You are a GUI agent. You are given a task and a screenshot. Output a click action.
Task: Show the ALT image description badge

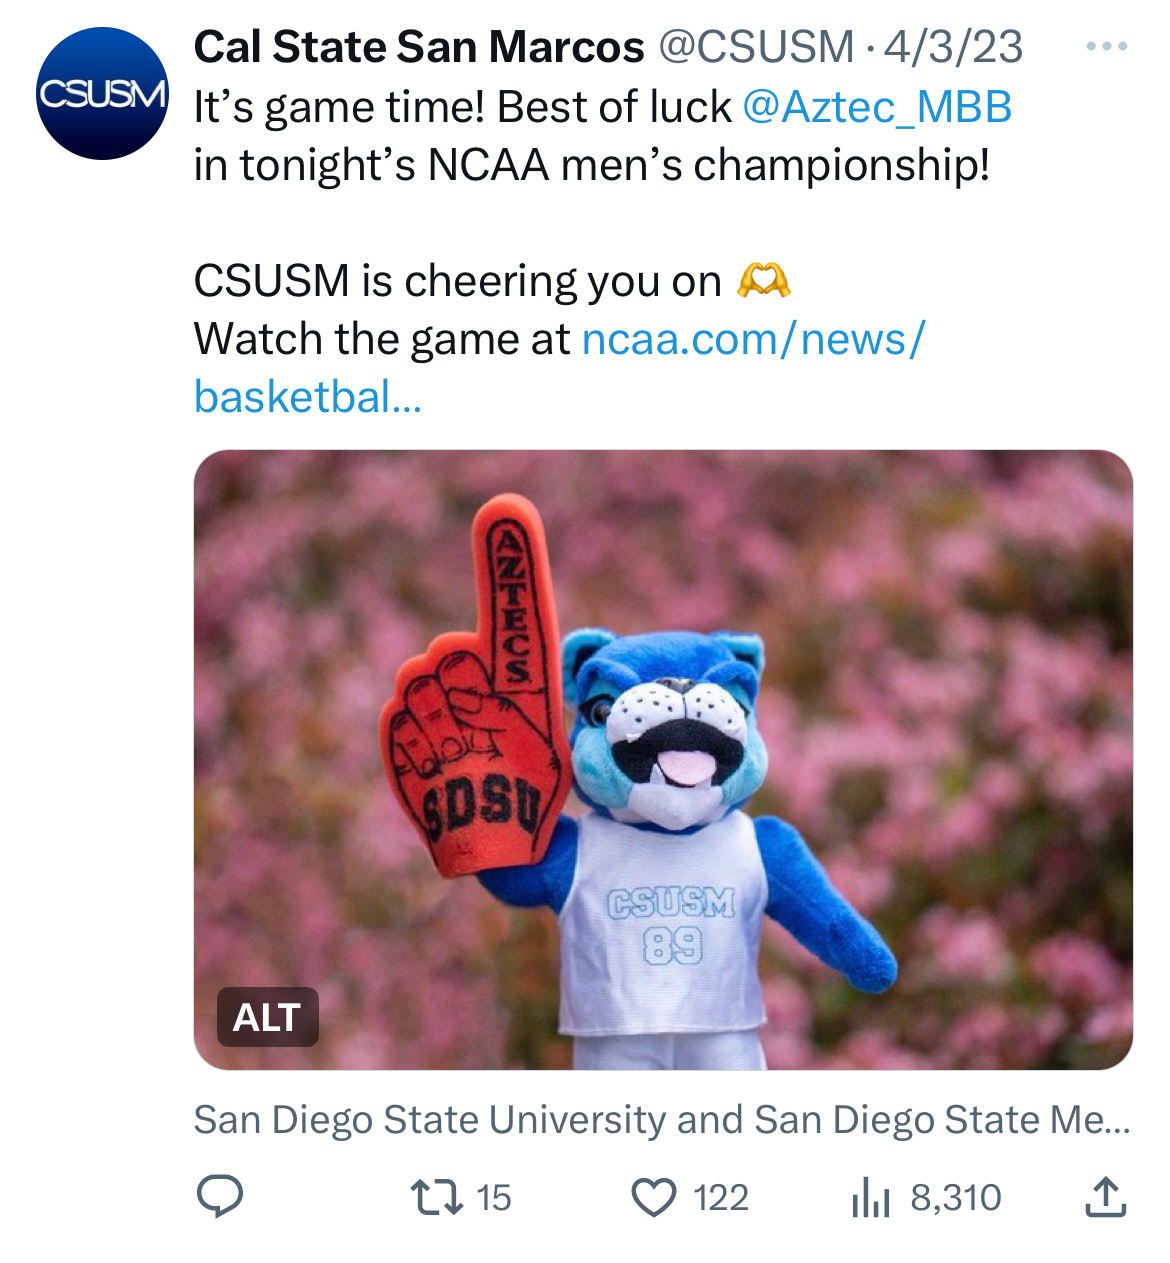(x=267, y=1017)
